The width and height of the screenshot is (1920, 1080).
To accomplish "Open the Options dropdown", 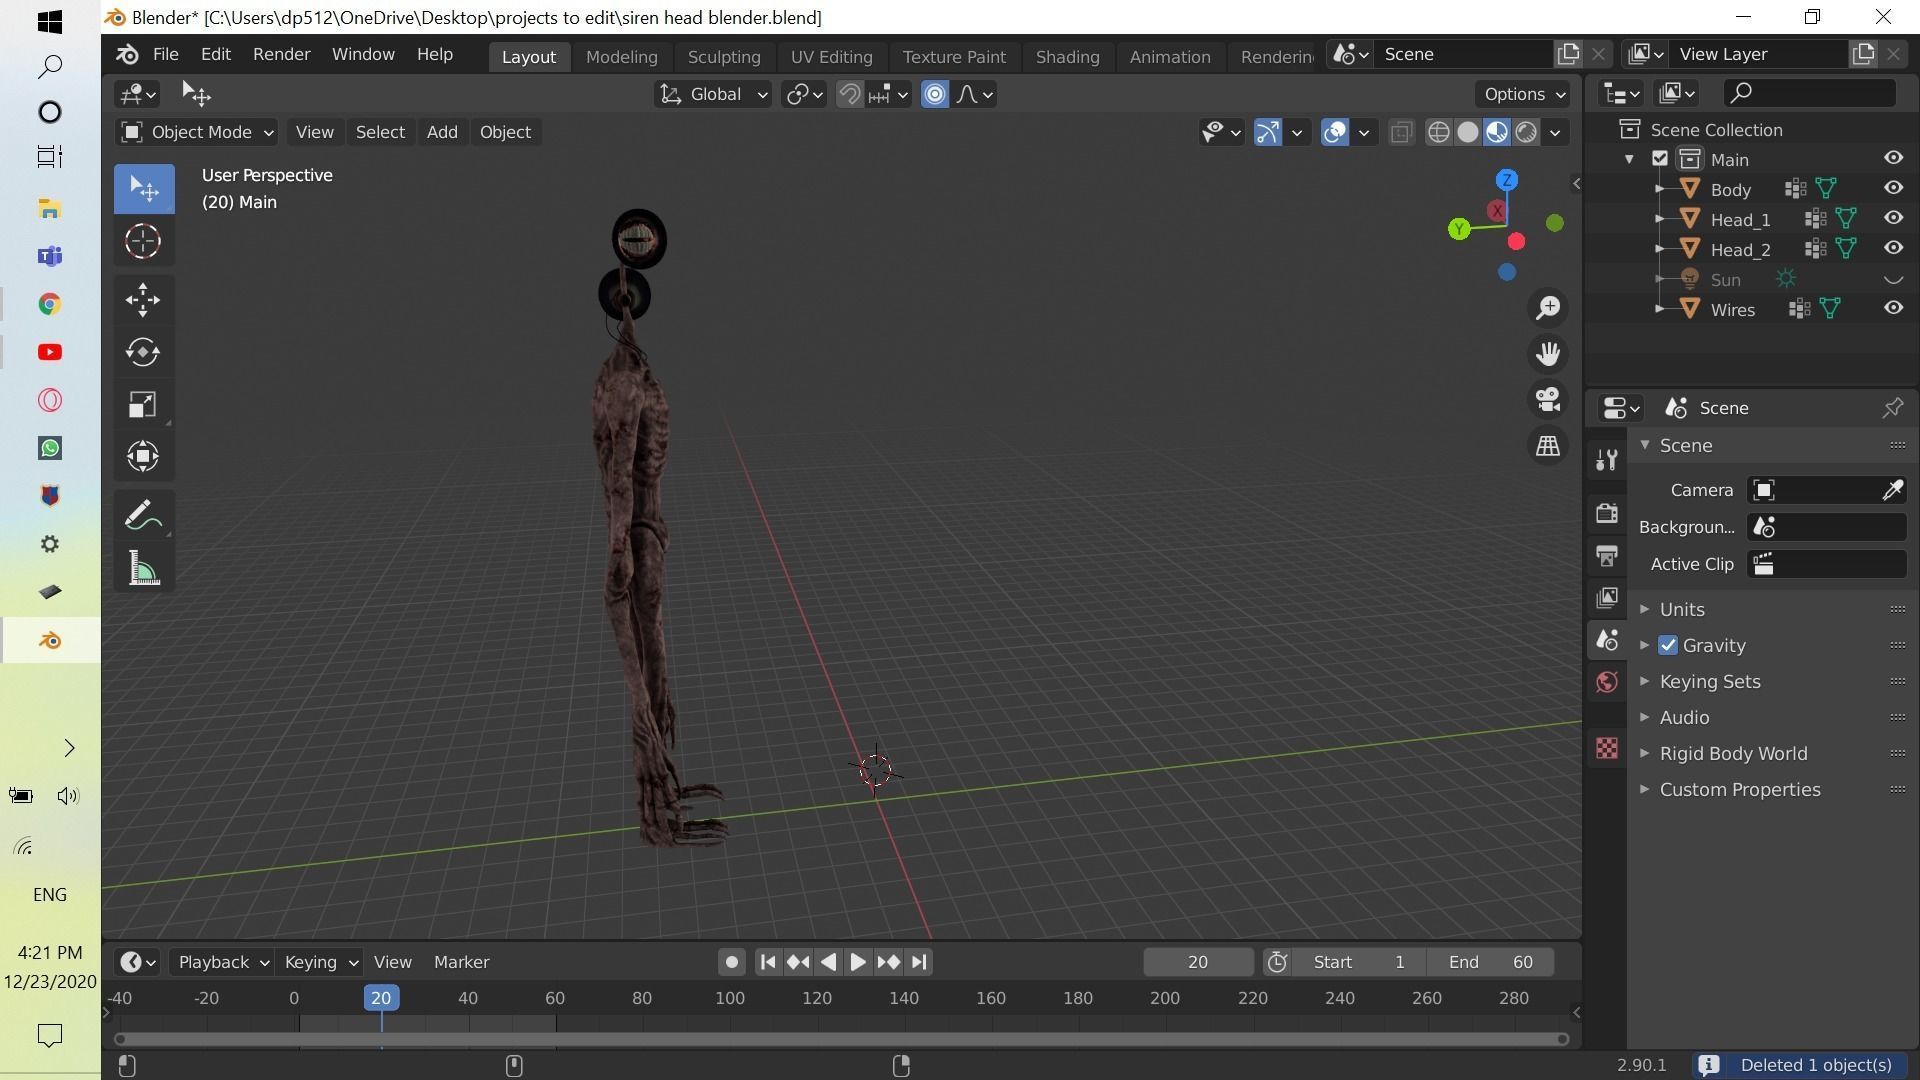I will 1523,94.
